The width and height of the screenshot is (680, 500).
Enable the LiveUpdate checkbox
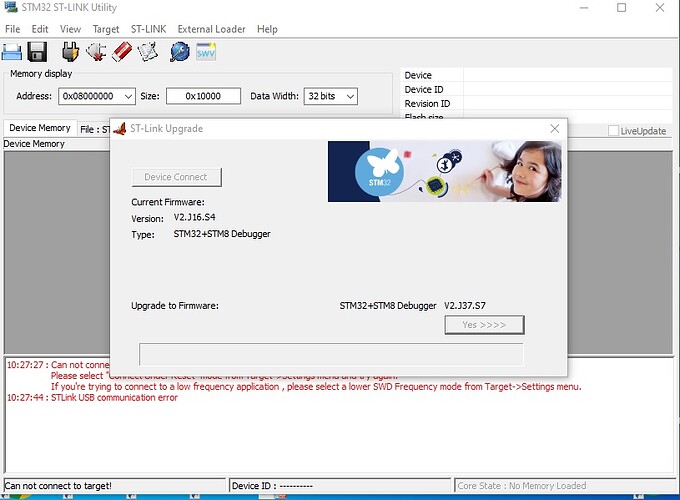(x=614, y=131)
